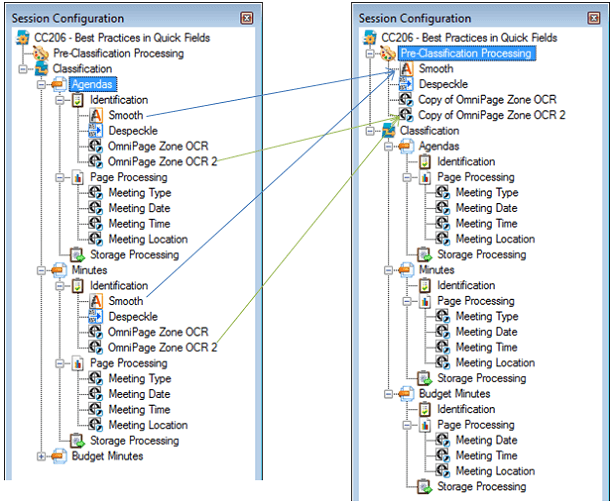The image size is (615, 503).
Task: Select OmniPage Zone OCR text under left Minutes
Action: (x=158, y=332)
